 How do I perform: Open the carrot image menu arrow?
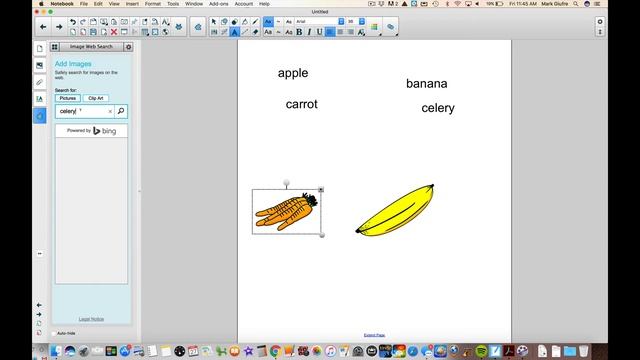click(321, 189)
